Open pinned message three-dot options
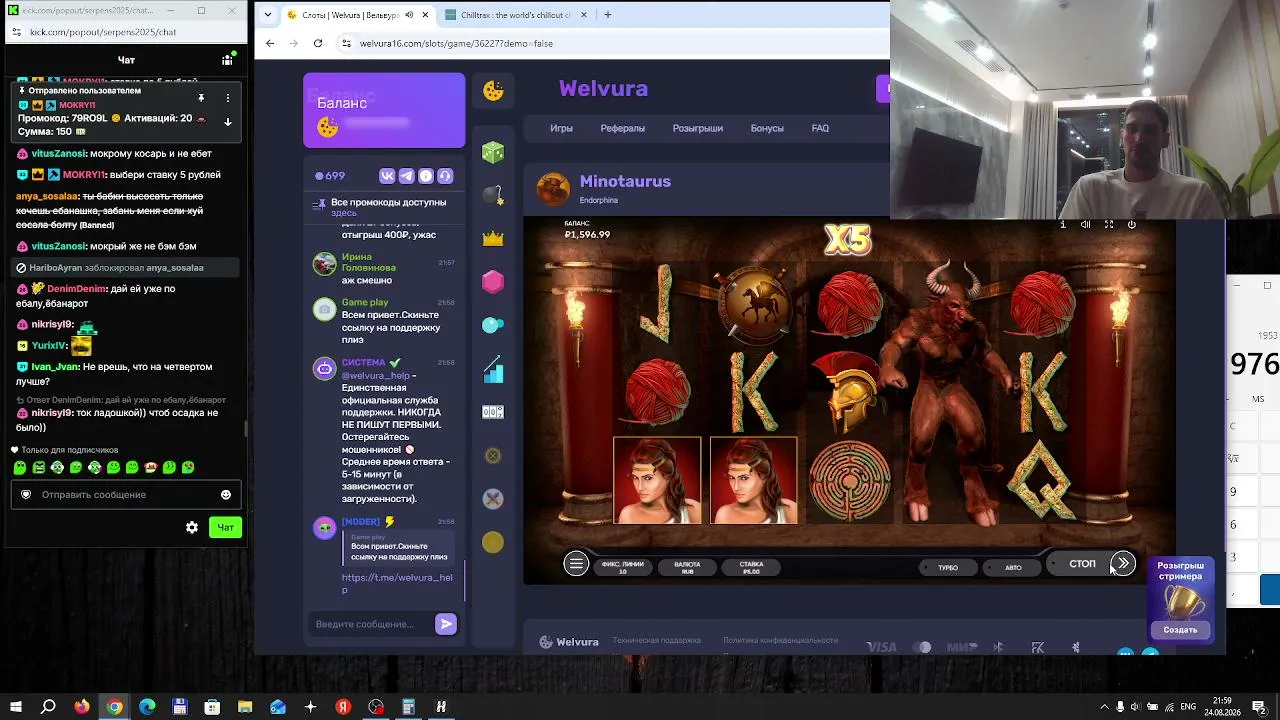The image size is (1280, 720). (x=228, y=98)
